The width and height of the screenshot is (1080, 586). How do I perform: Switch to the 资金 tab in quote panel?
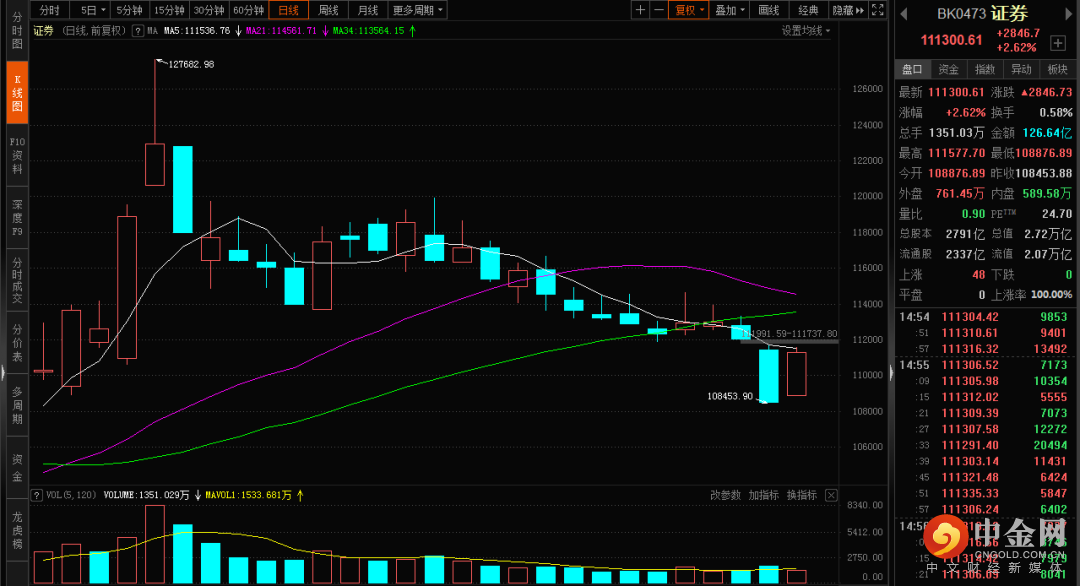coord(948,69)
